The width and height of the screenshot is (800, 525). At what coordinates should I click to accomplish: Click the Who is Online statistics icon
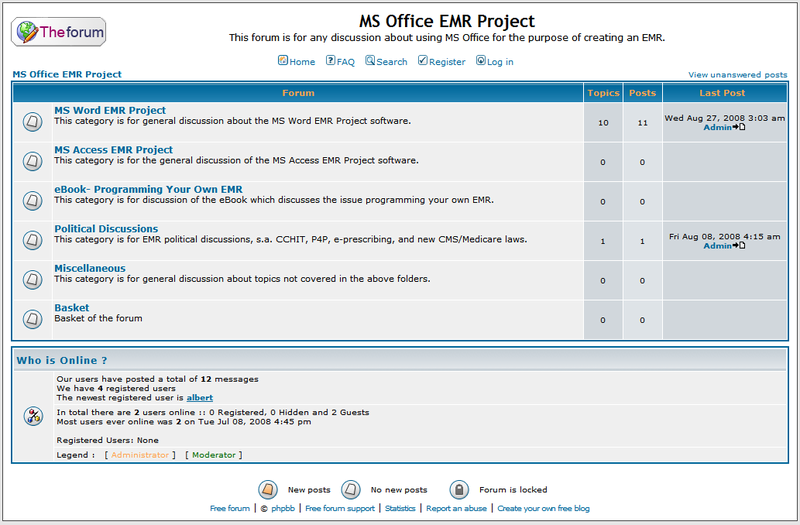coord(33,416)
